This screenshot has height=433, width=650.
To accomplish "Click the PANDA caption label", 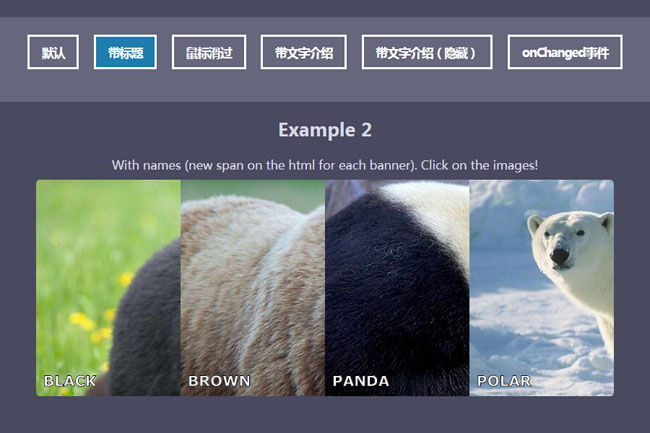I will [361, 381].
